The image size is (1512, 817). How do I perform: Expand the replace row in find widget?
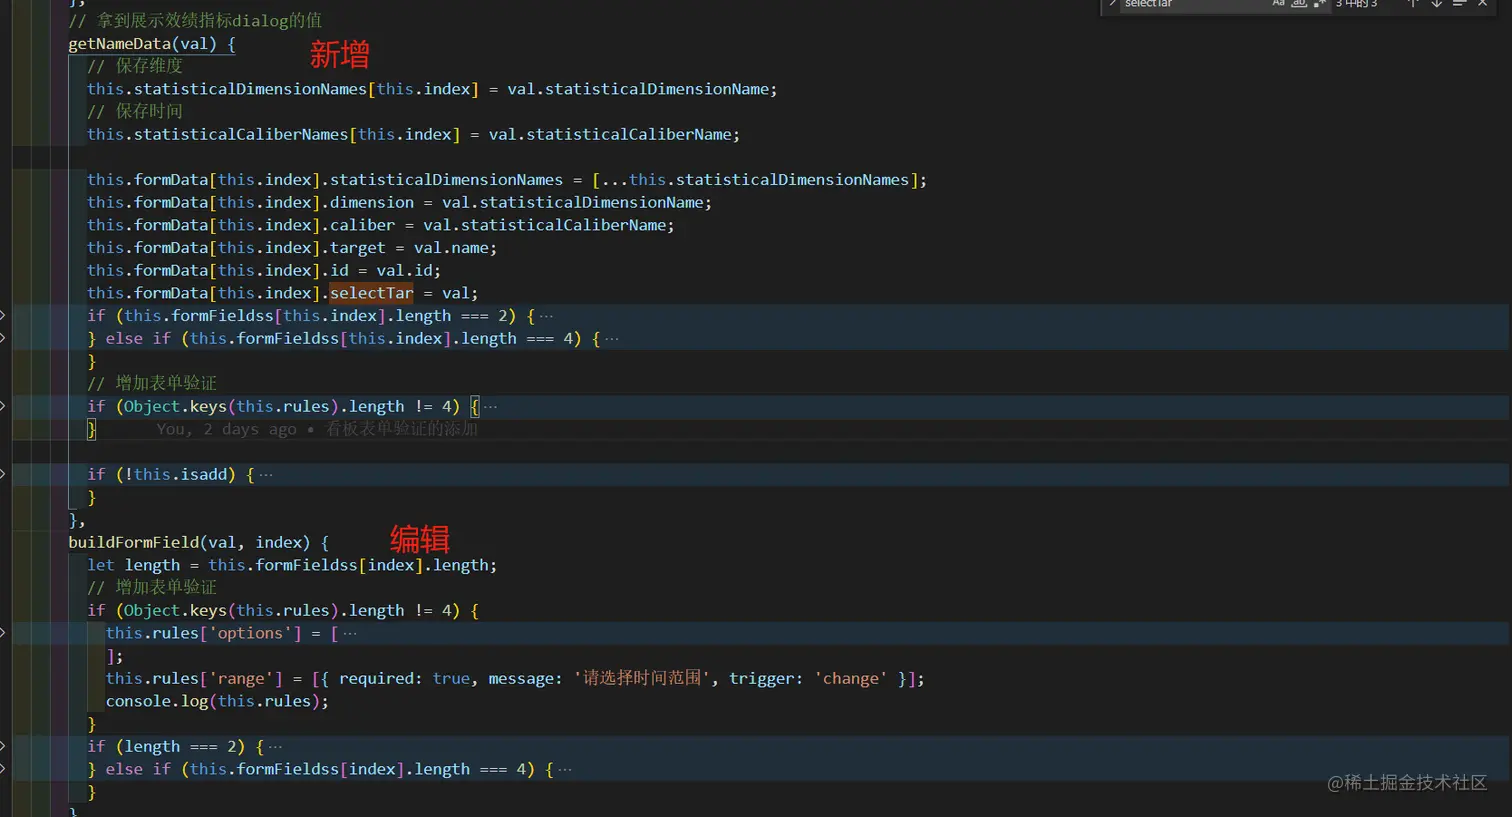pos(1112,3)
